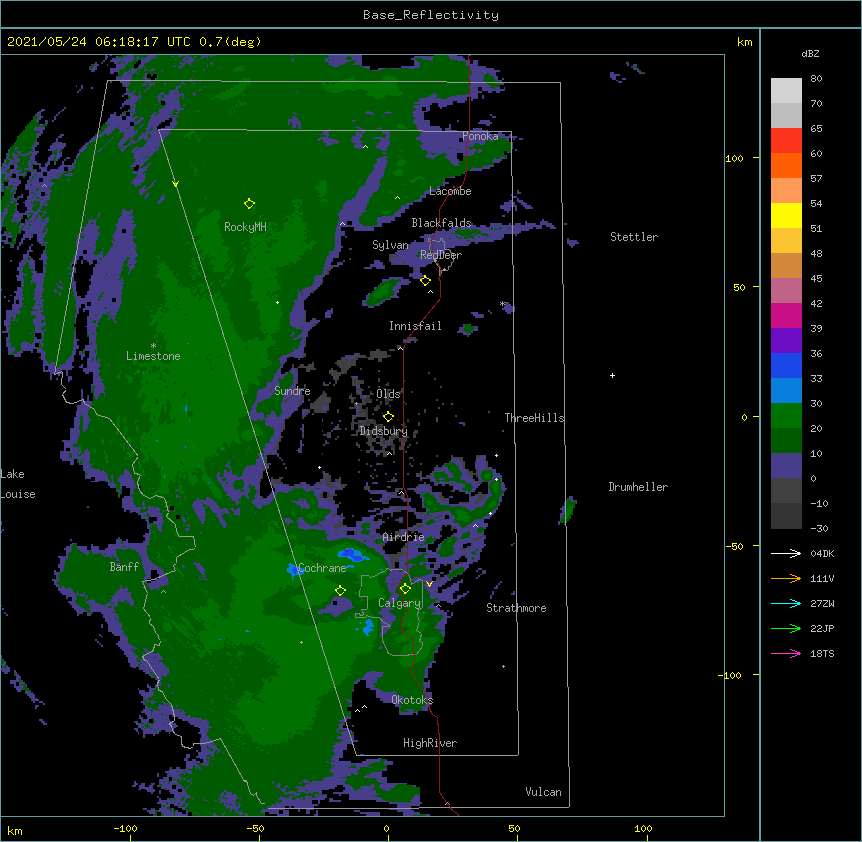The width and height of the screenshot is (862, 842).
Task: Click the Drumheller label on map
Action: coord(638,487)
